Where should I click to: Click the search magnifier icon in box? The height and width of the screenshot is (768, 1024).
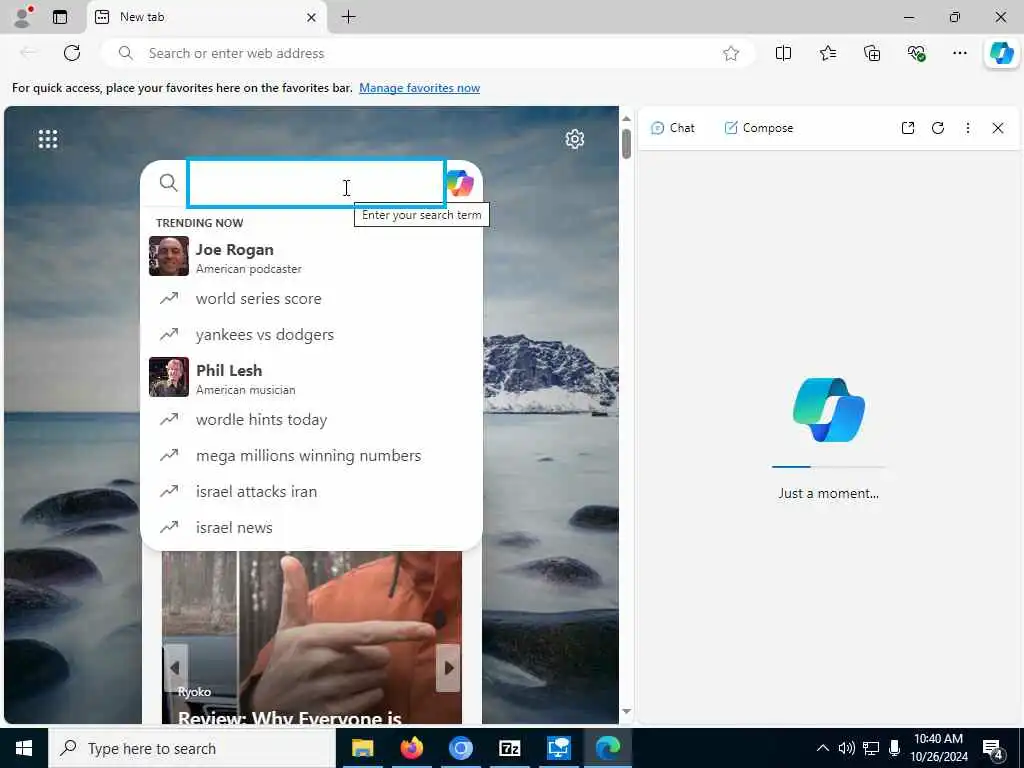click(168, 183)
